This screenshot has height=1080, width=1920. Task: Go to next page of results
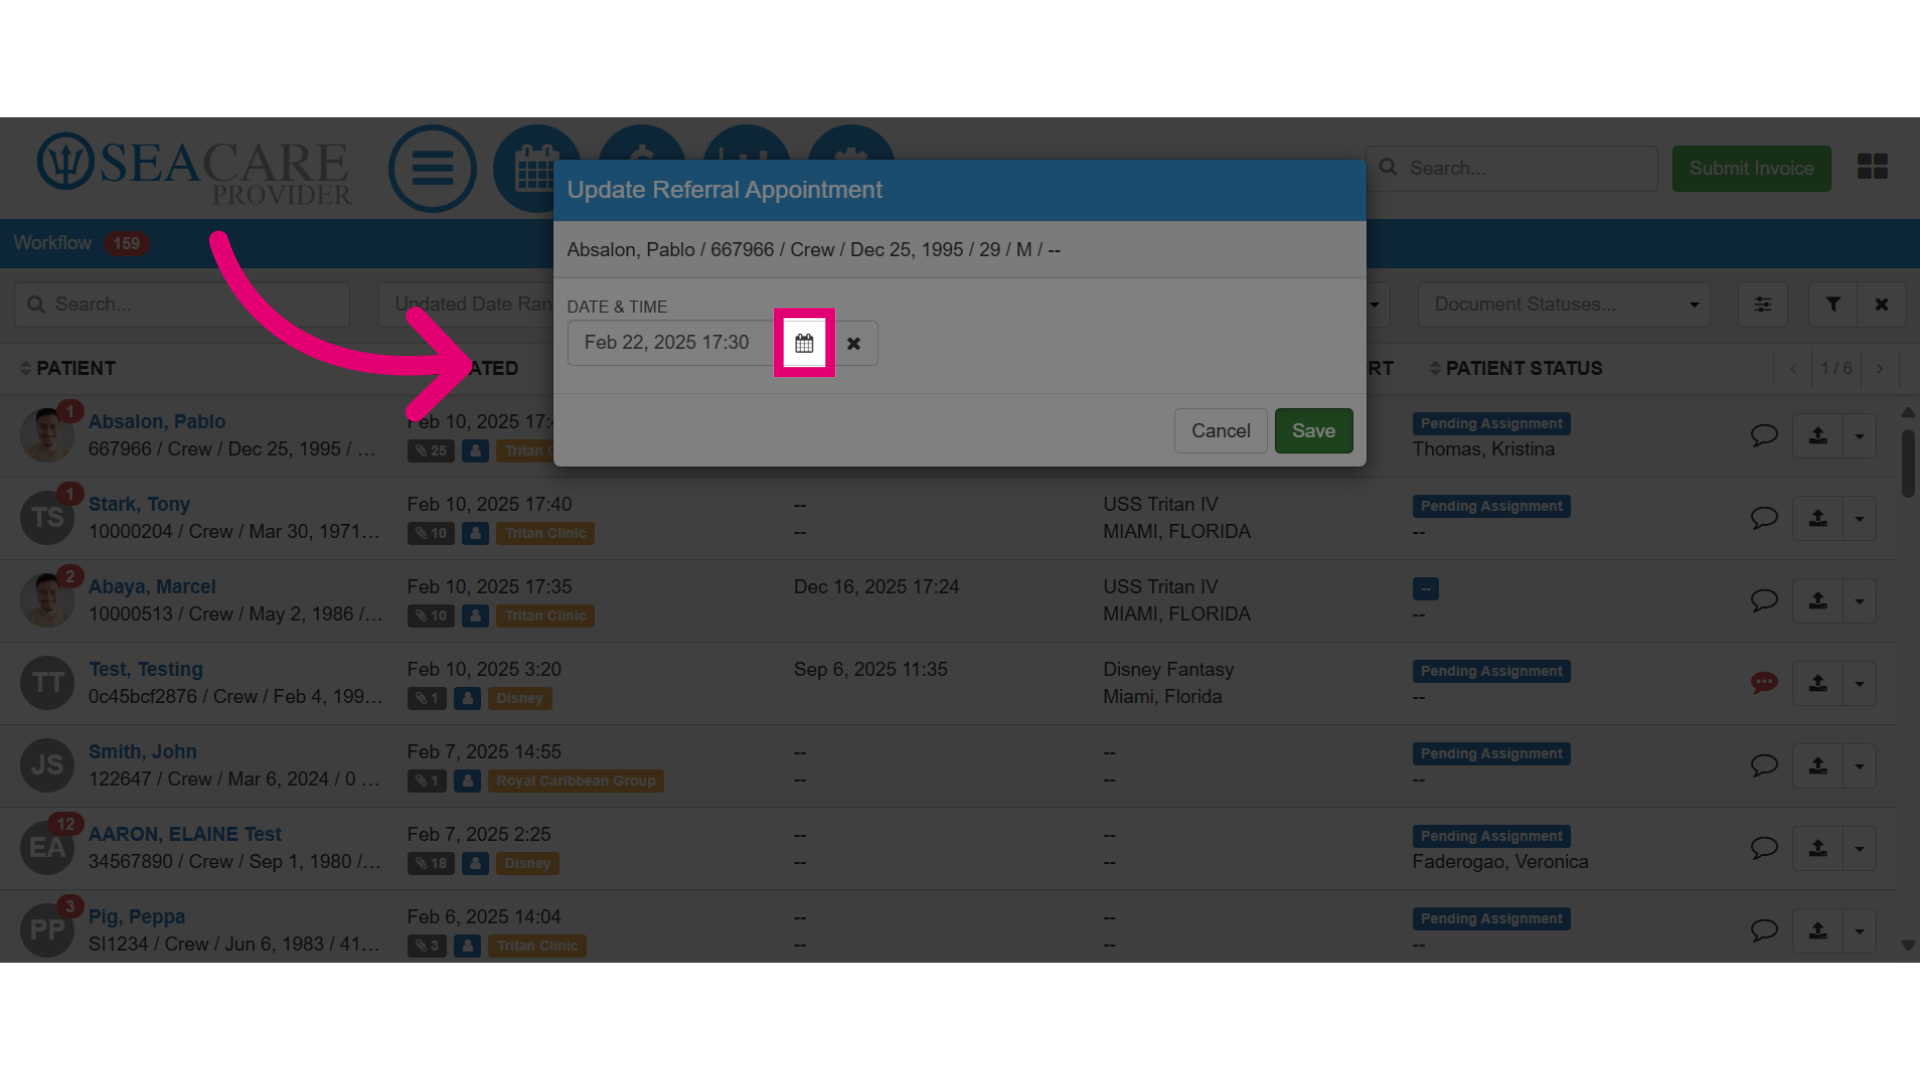coord(1880,368)
